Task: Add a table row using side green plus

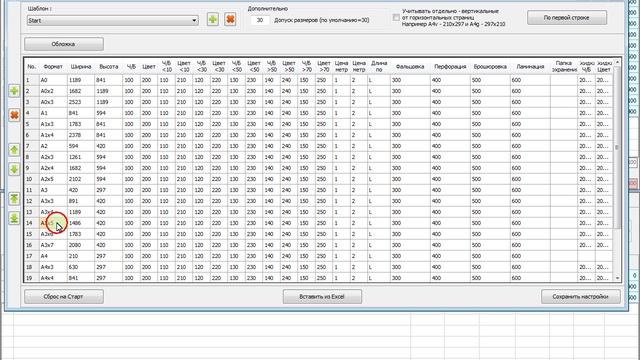Action: [14, 91]
